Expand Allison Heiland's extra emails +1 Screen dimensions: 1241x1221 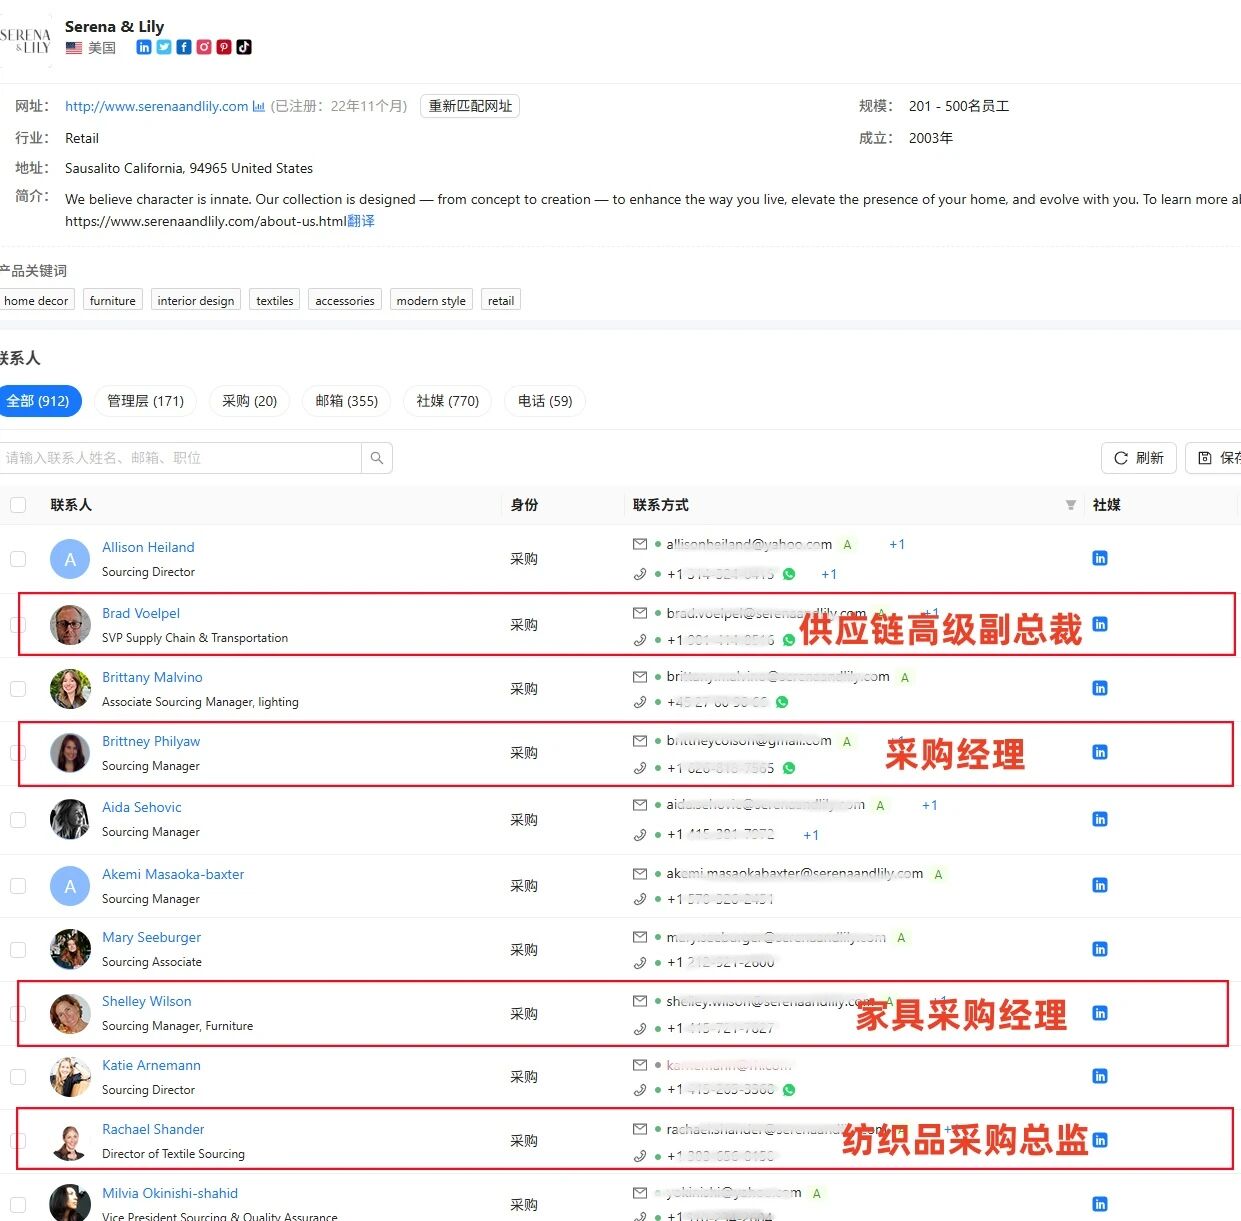(x=897, y=544)
